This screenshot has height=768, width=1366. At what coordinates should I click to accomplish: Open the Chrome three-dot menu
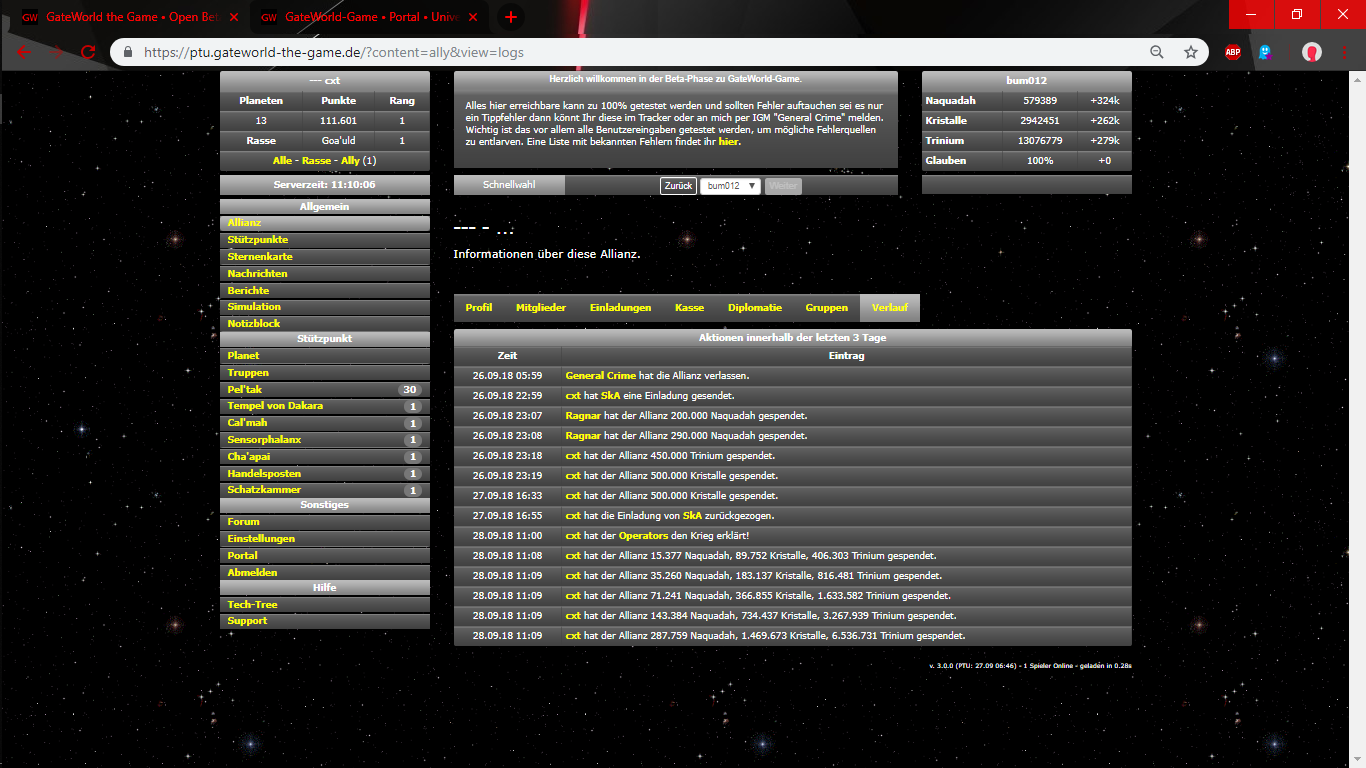tap(1344, 52)
